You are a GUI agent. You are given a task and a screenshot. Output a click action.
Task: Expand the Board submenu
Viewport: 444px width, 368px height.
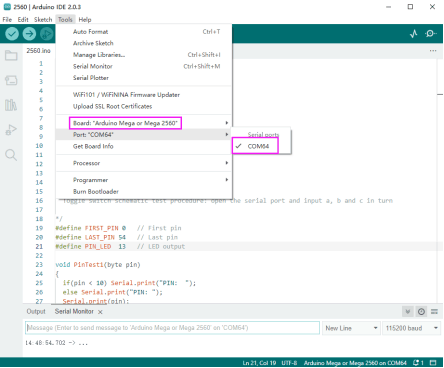(x=144, y=123)
